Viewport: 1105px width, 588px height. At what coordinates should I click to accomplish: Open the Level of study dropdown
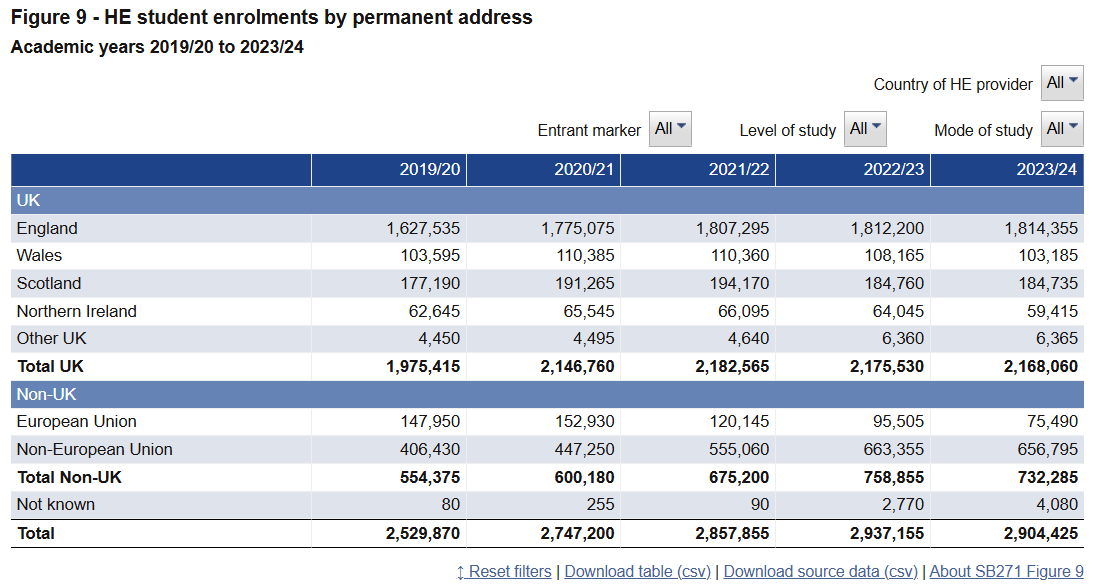tap(865, 129)
